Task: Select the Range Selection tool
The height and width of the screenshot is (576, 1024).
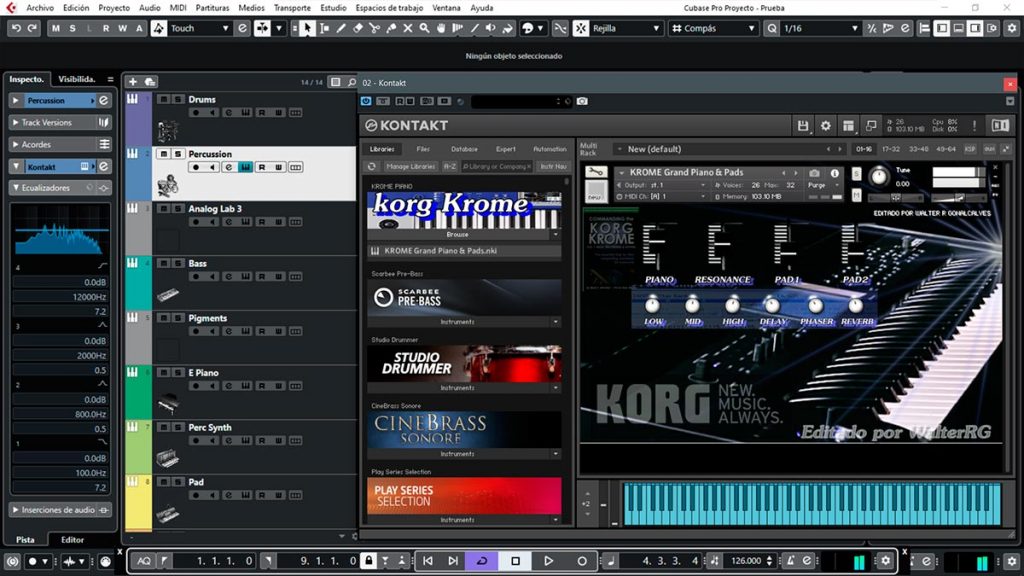Action: pos(325,28)
